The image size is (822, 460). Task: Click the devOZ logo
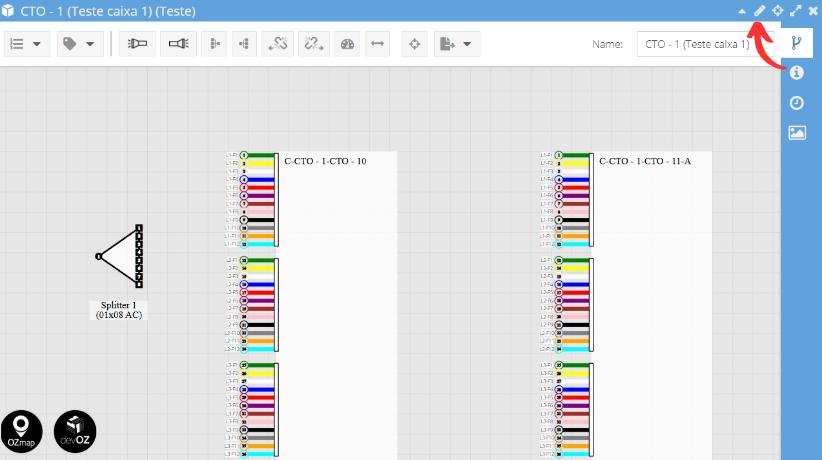[x=75, y=431]
